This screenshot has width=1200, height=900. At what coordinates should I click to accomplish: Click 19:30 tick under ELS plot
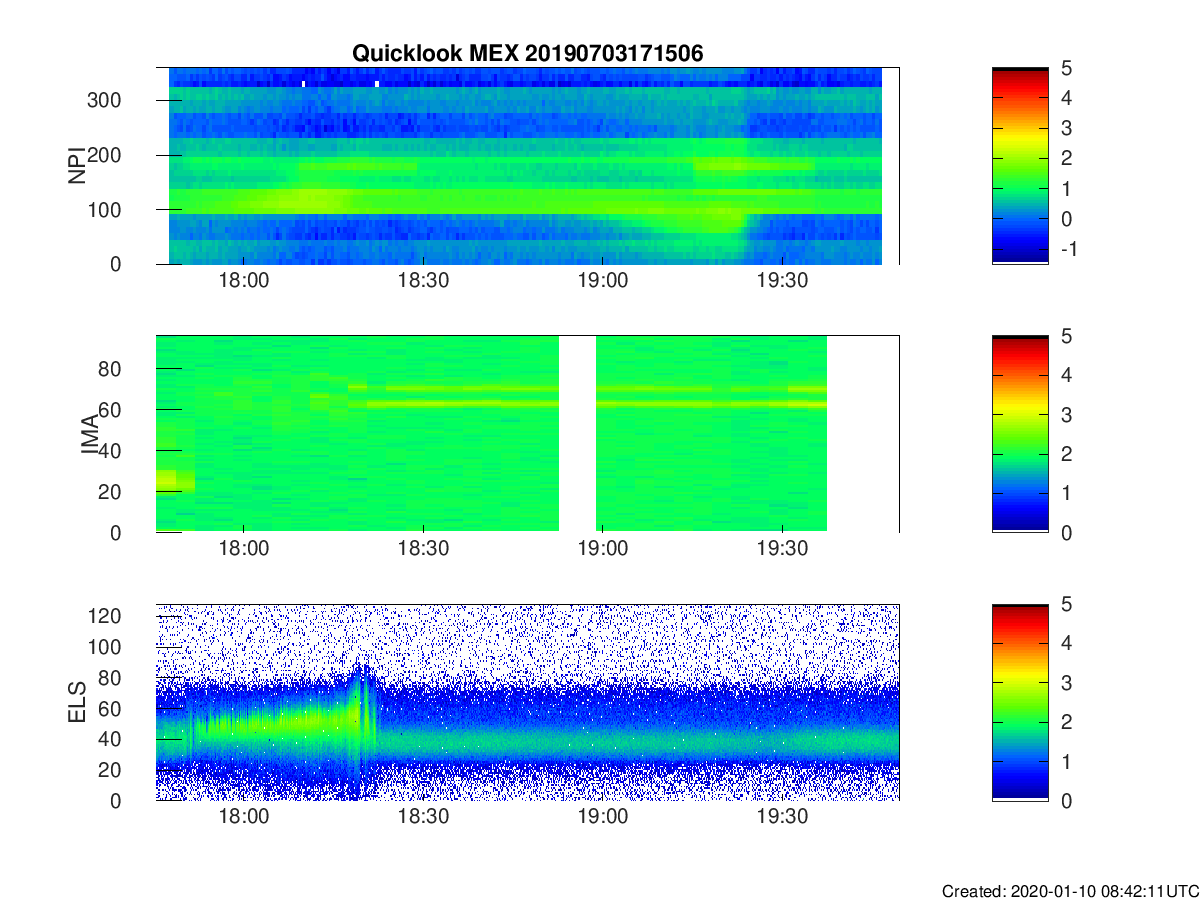tap(783, 818)
